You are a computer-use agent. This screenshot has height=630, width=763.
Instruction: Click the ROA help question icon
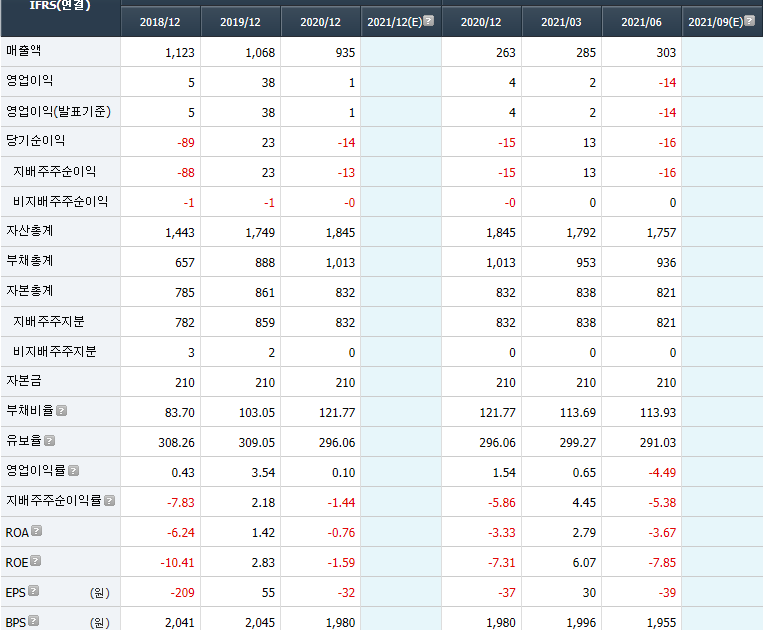click(x=36, y=531)
